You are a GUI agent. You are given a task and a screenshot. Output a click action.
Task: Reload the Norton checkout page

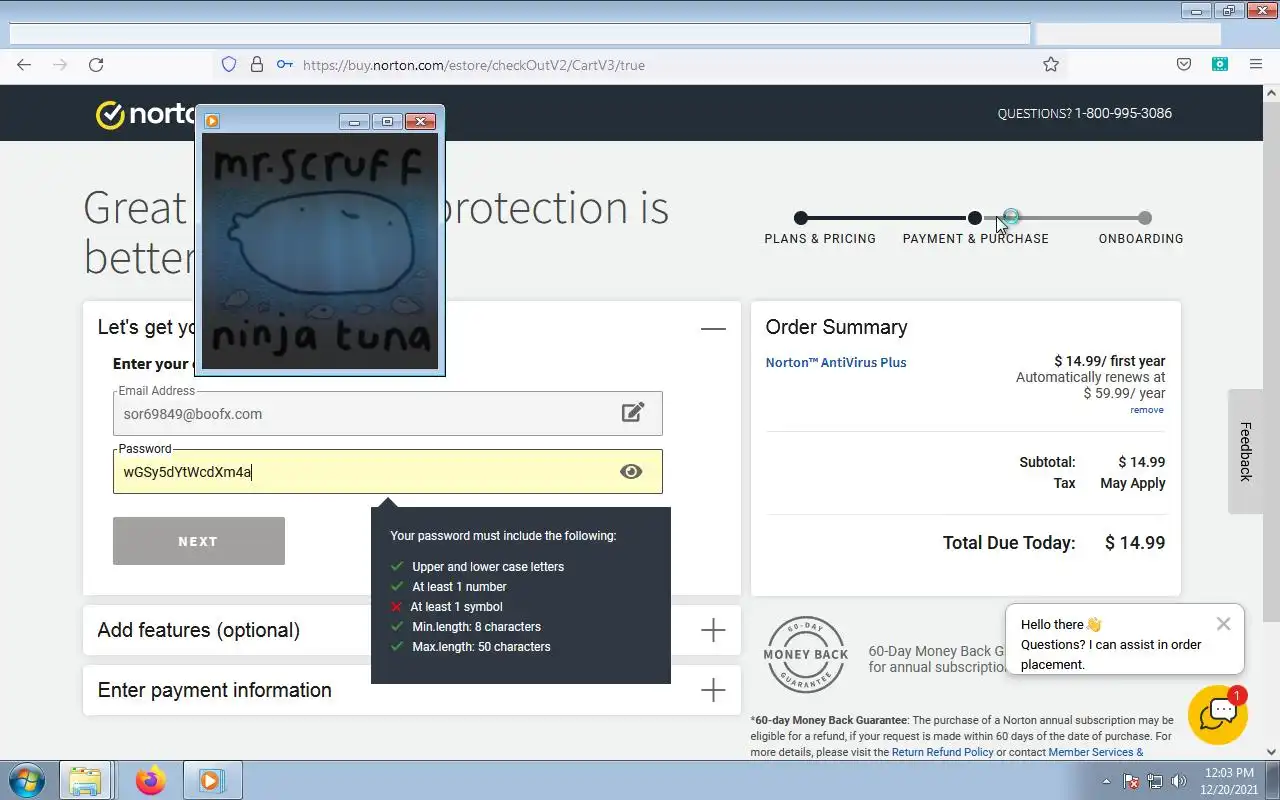pyautogui.click(x=96, y=65)
